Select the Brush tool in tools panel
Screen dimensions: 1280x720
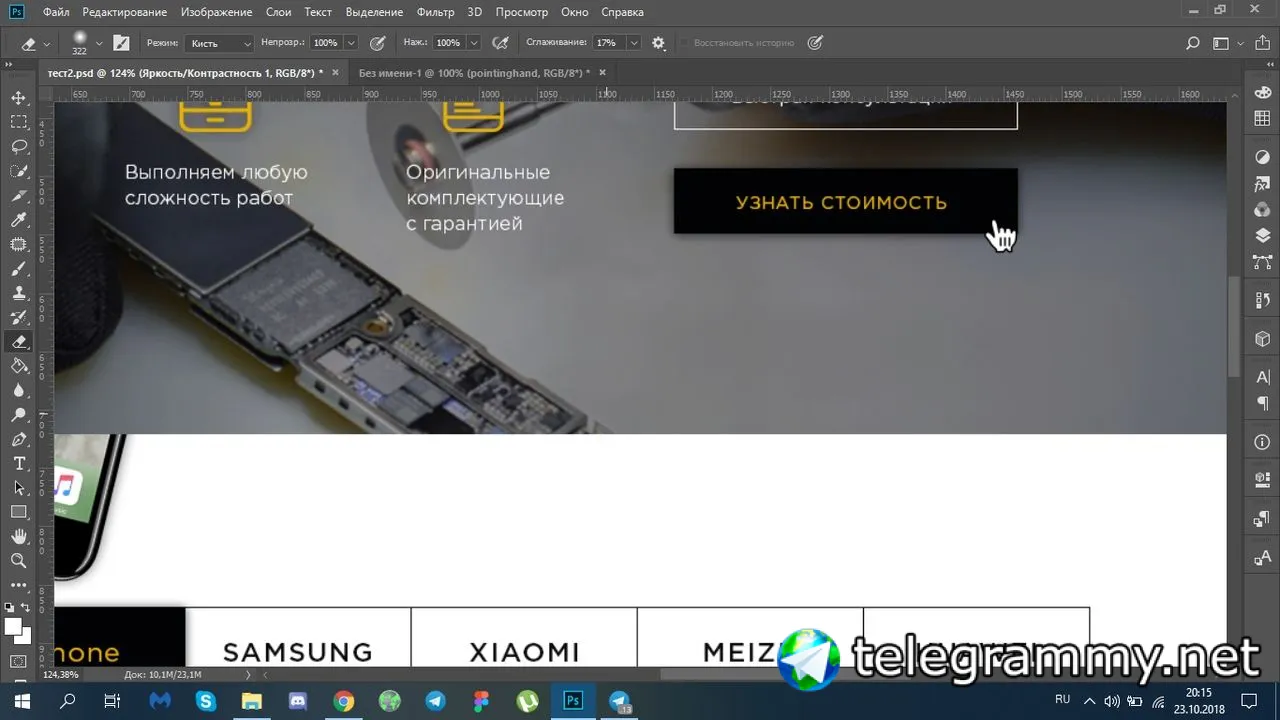tap(18, 269)
